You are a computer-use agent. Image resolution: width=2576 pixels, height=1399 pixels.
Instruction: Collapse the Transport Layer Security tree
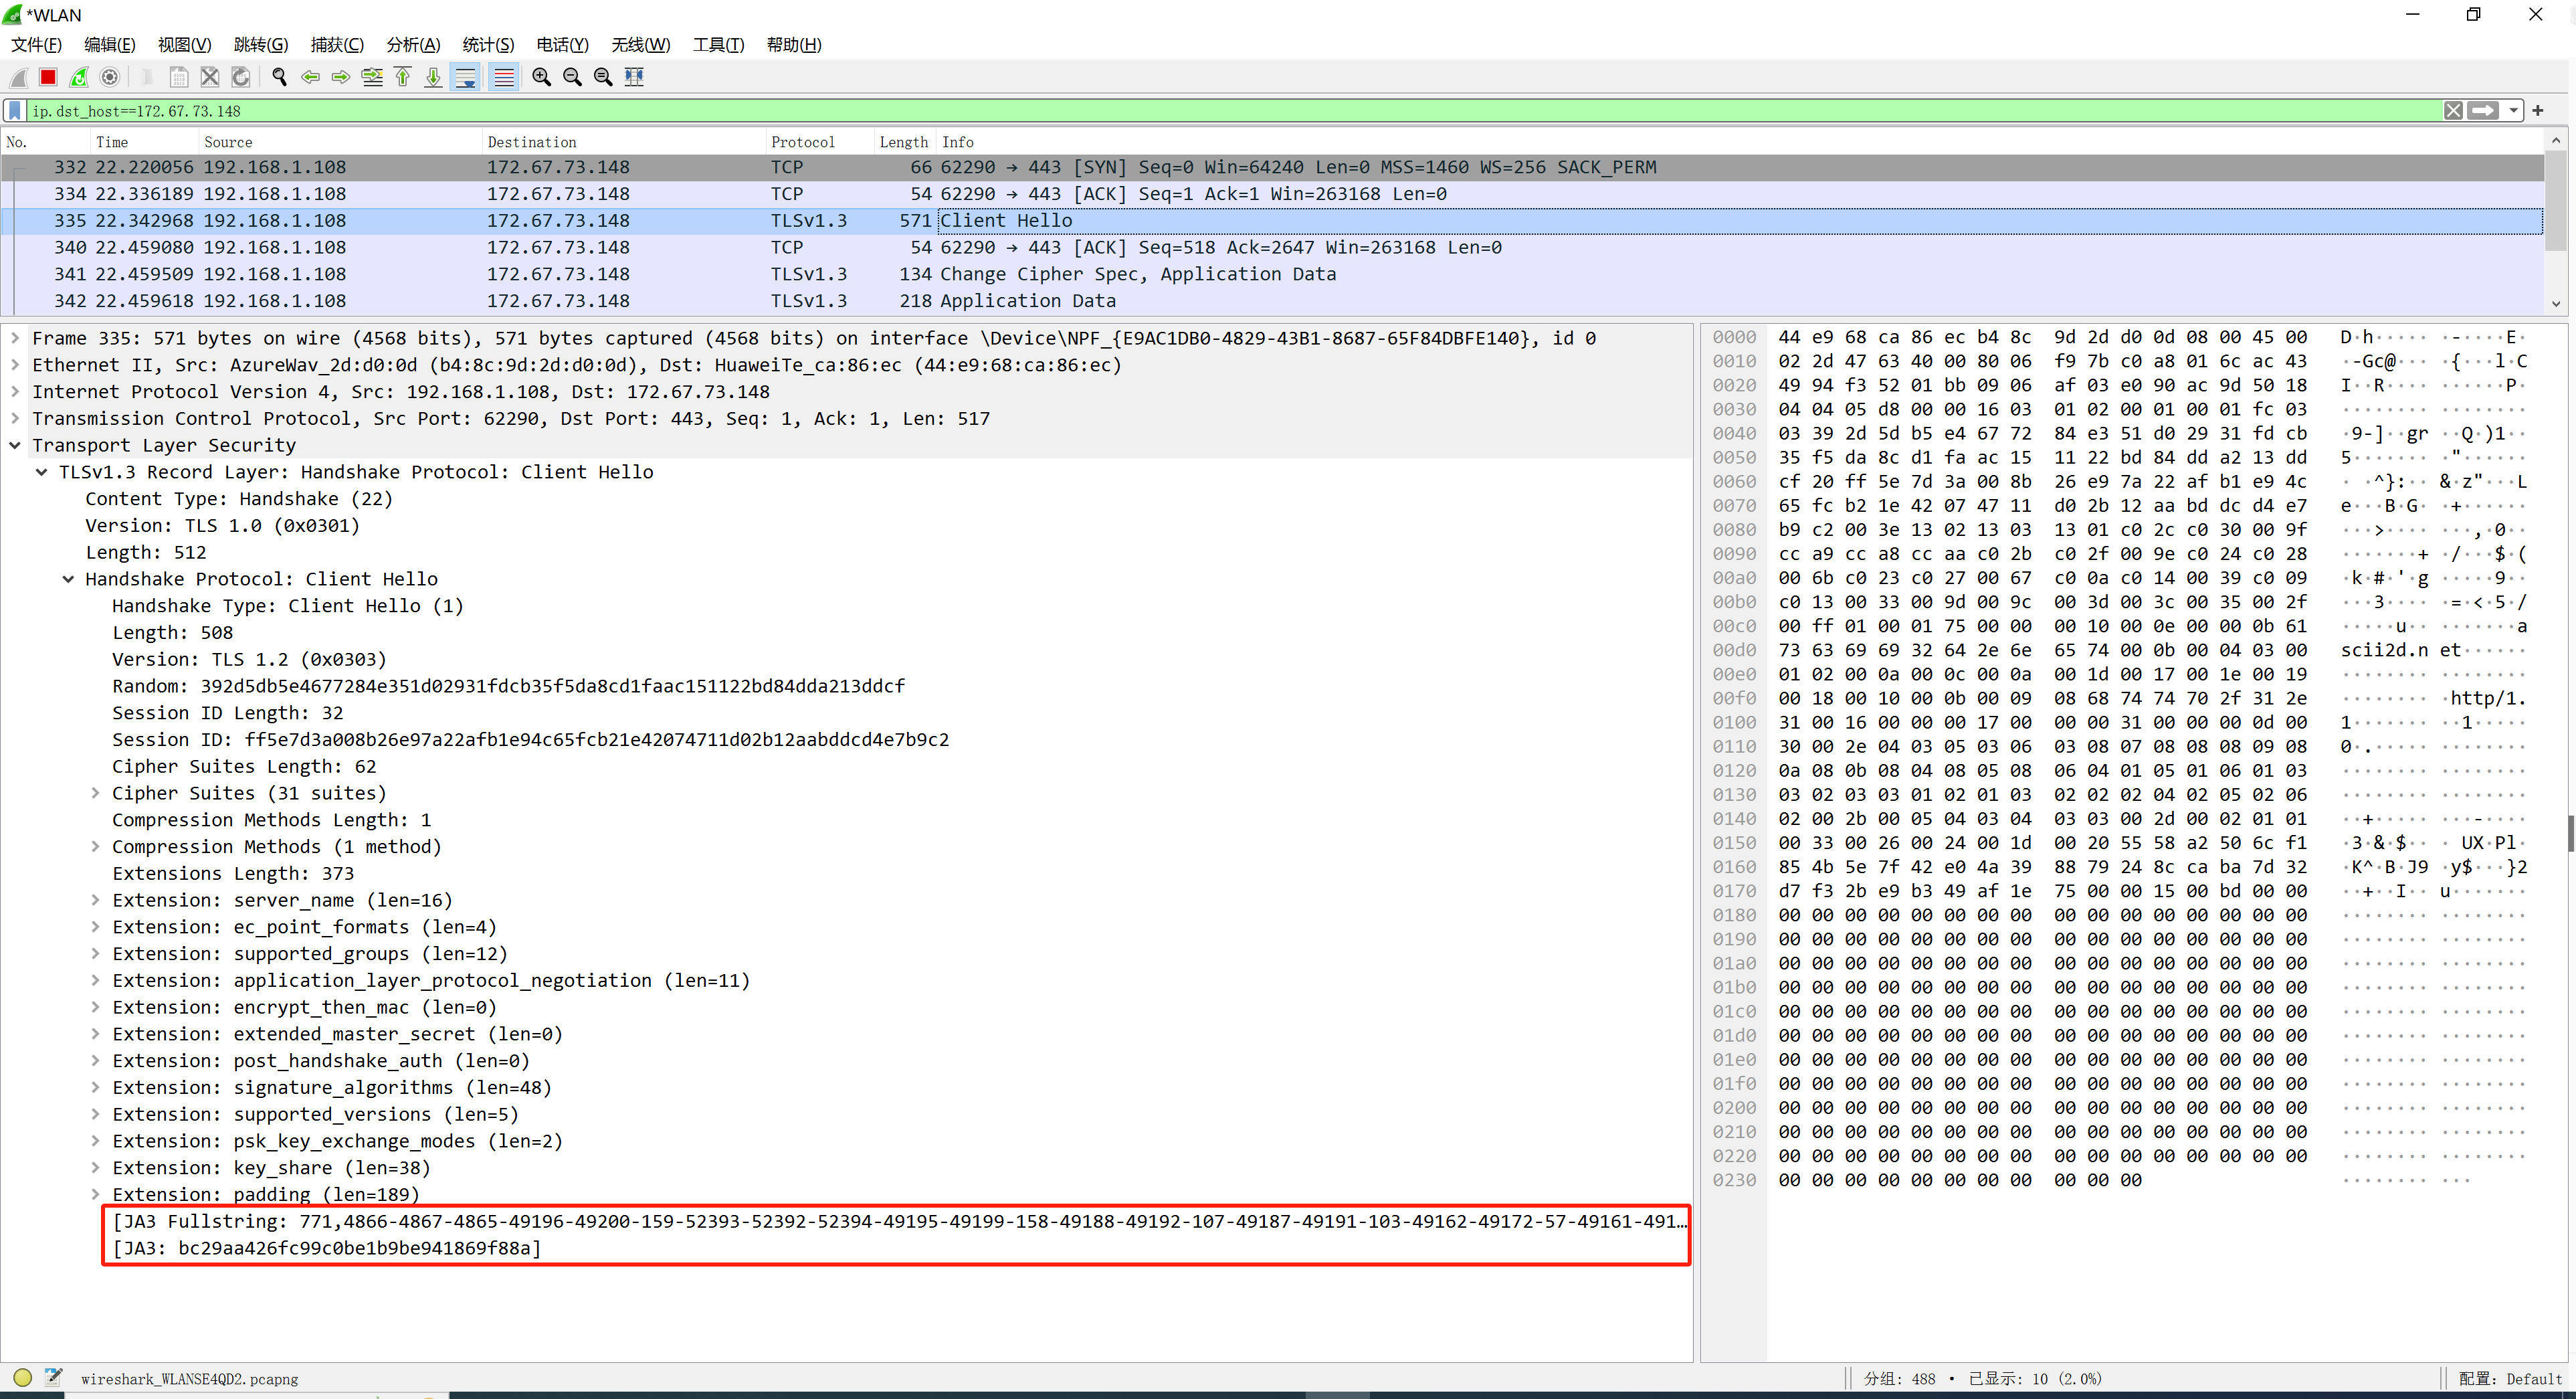(x=16, y=445)
